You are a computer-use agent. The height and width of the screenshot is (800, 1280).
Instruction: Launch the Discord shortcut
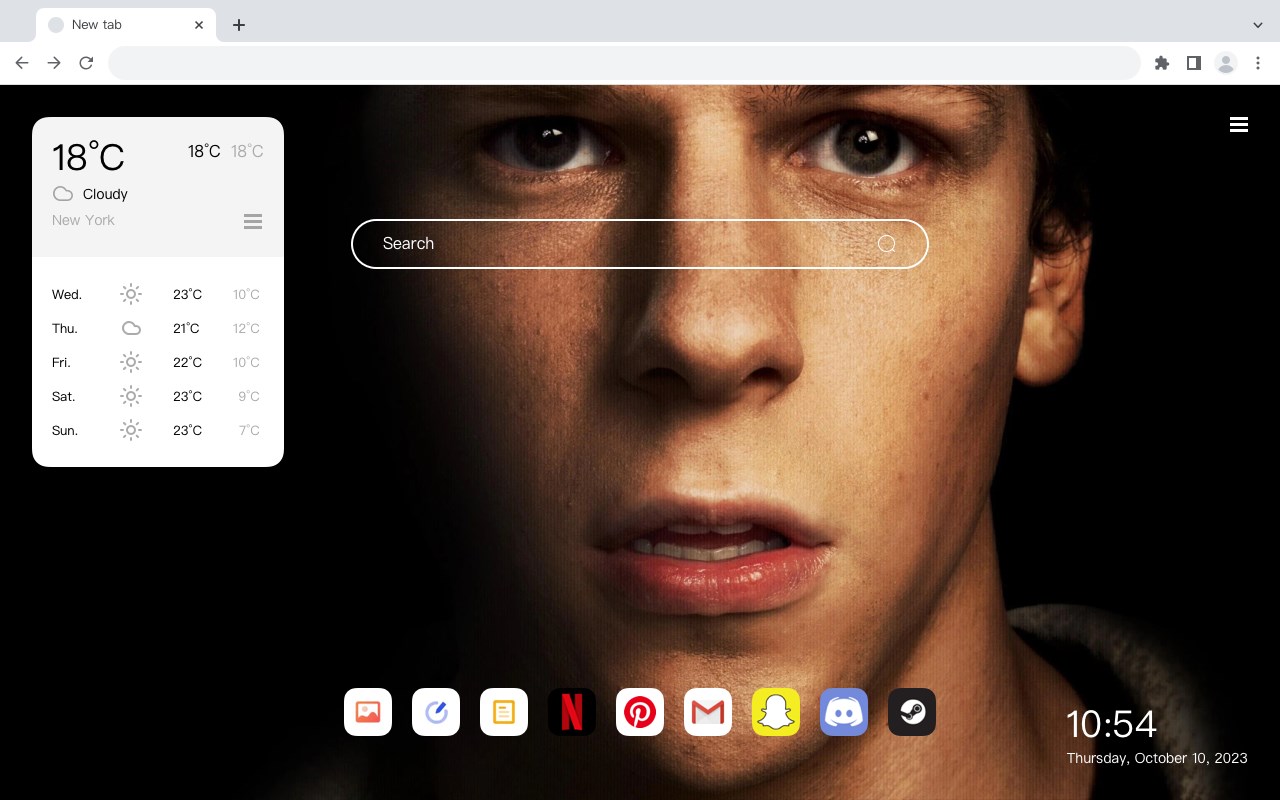[844, 712]
